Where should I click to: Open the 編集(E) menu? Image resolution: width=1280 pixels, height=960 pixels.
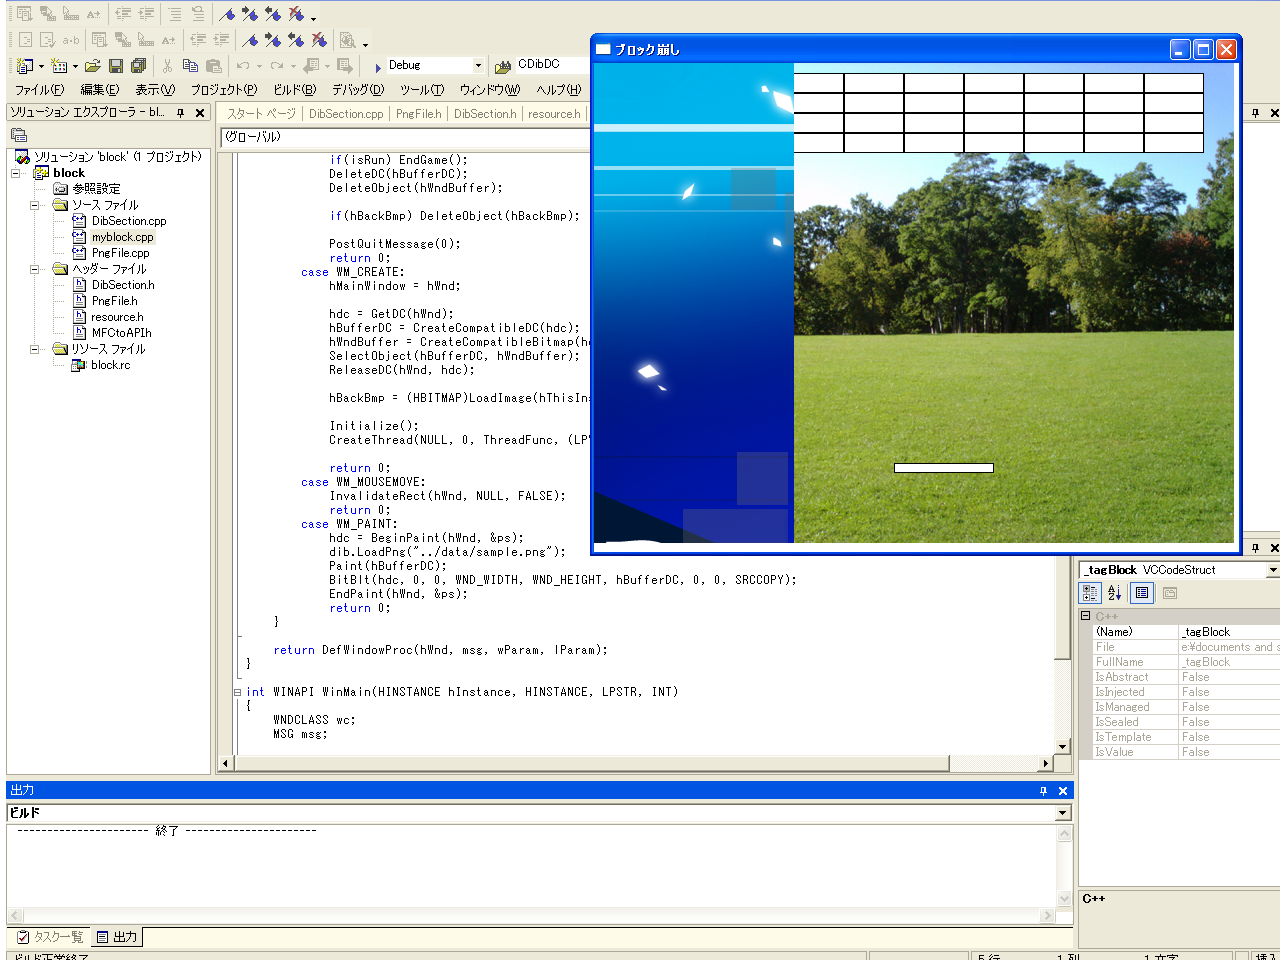[x=100, y=90]
